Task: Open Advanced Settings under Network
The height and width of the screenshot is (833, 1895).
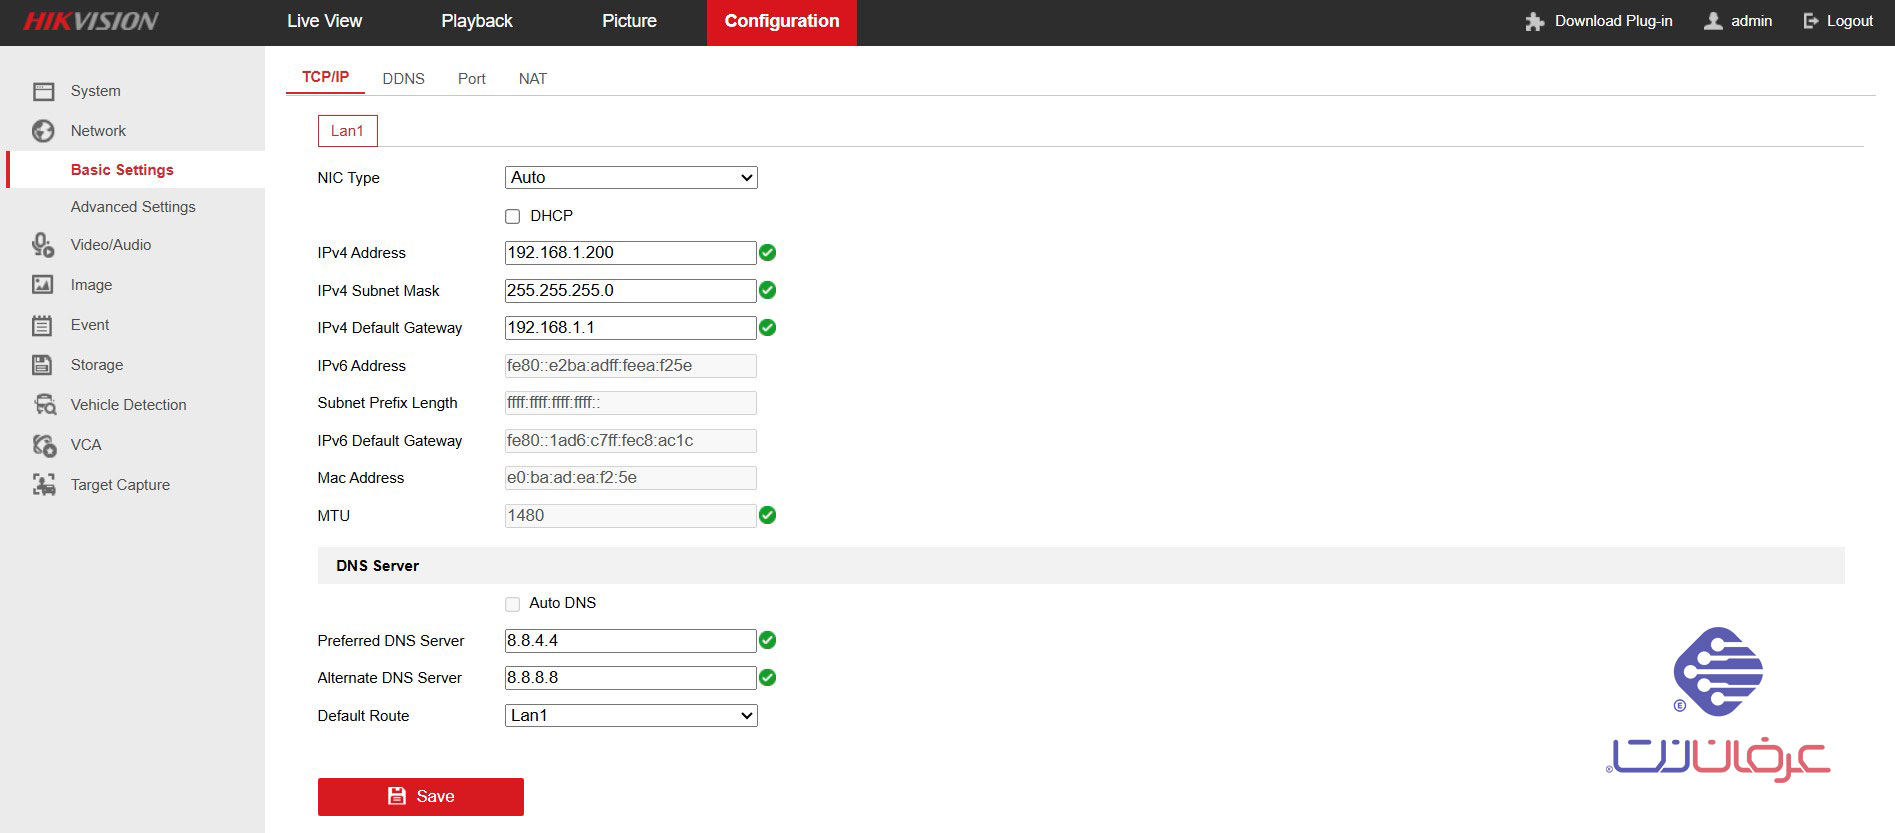Action: point(133,207)
